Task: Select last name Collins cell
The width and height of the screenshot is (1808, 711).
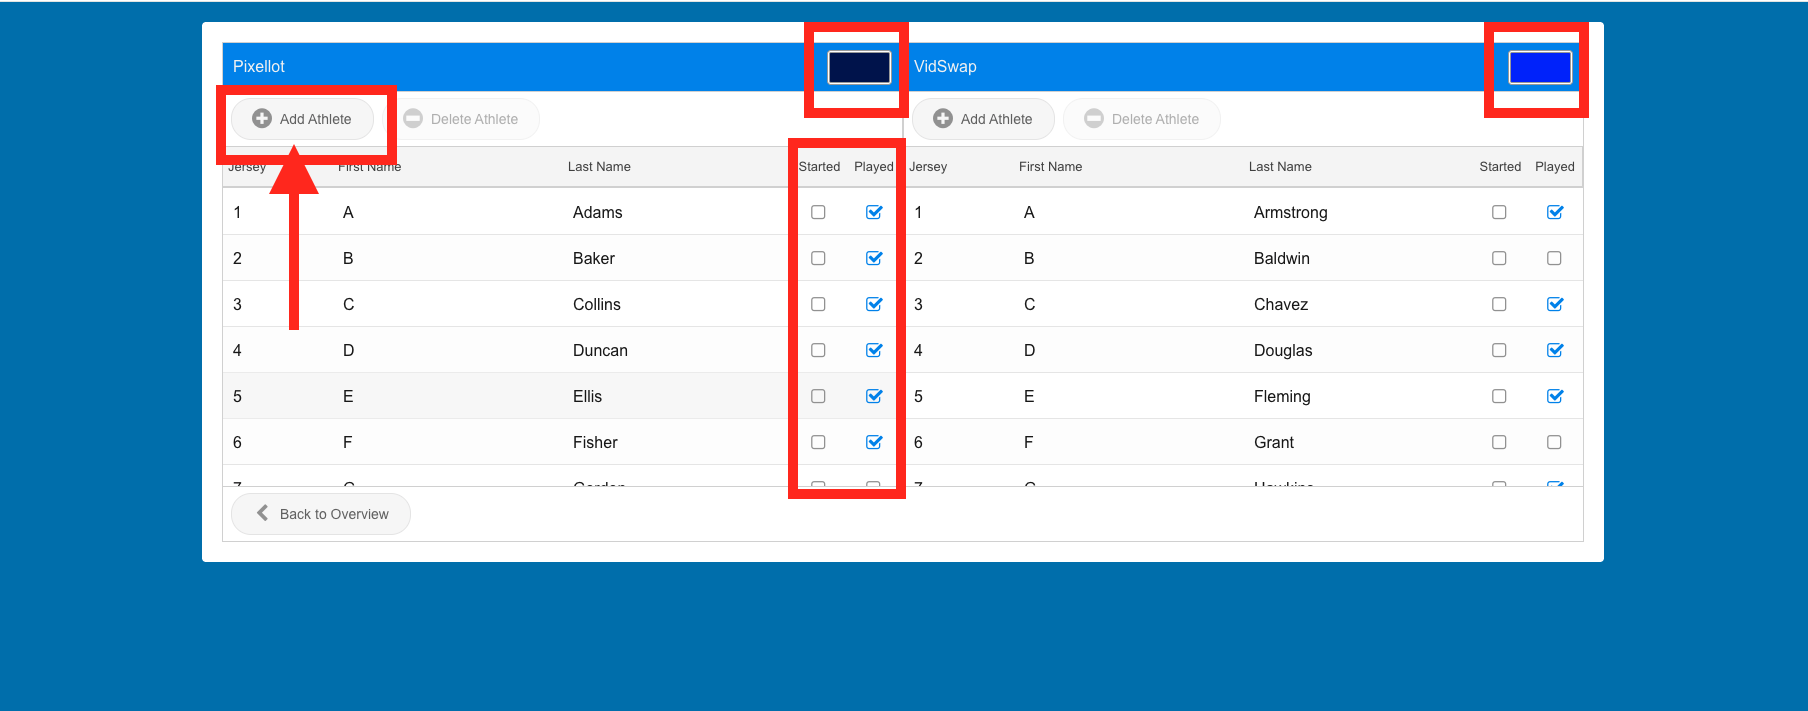Action: pos(597,304)
